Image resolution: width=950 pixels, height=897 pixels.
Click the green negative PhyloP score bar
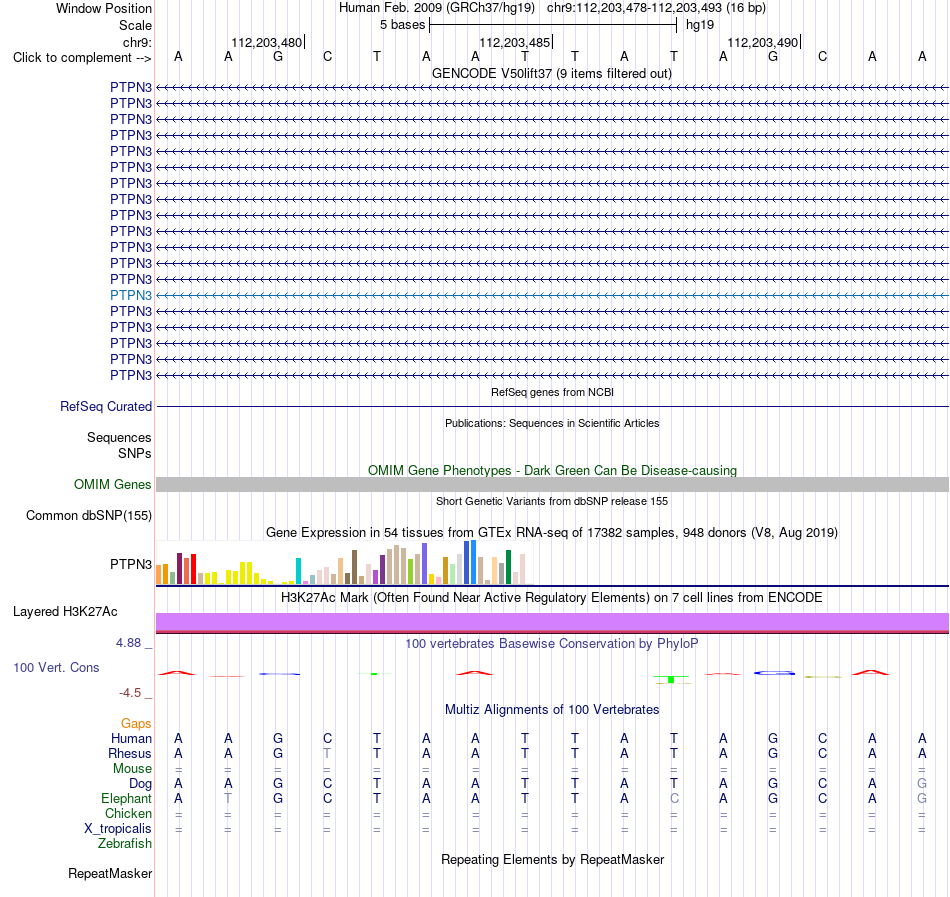671,680
